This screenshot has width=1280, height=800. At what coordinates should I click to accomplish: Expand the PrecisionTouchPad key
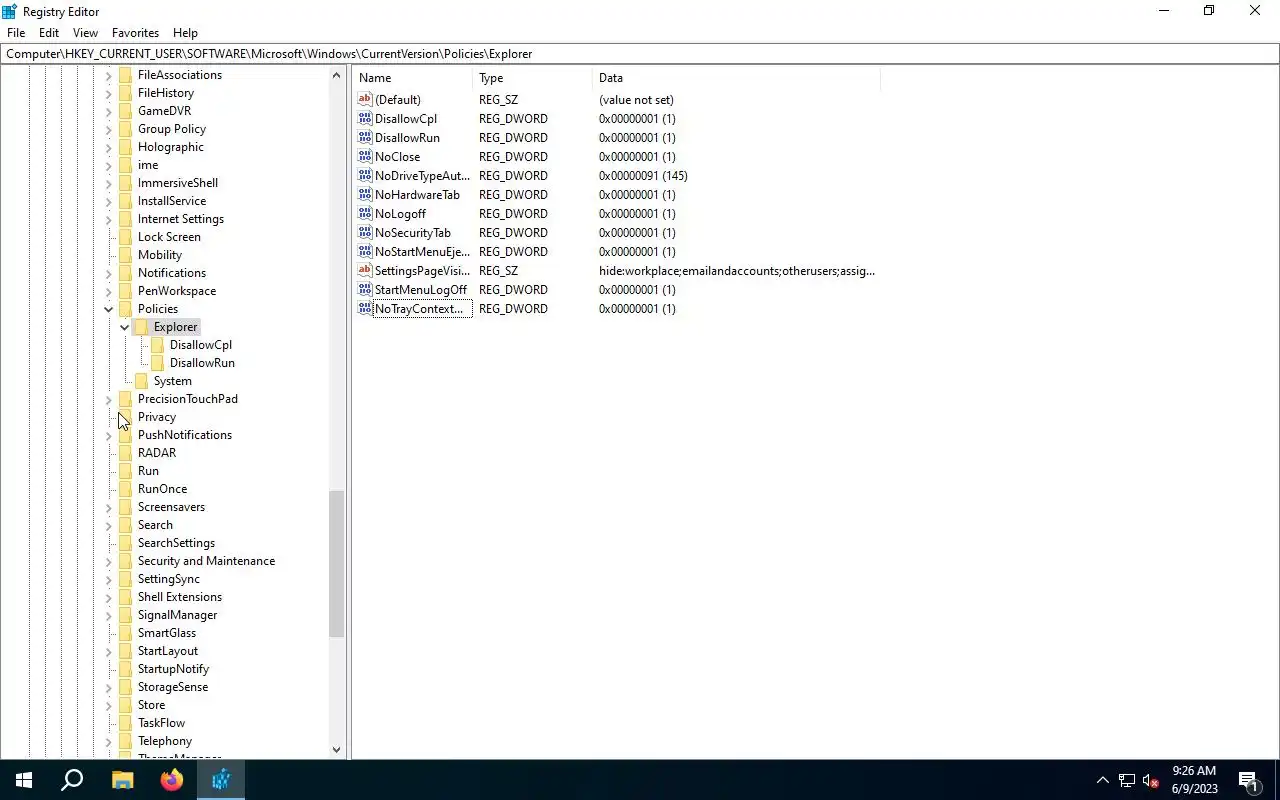108,399
